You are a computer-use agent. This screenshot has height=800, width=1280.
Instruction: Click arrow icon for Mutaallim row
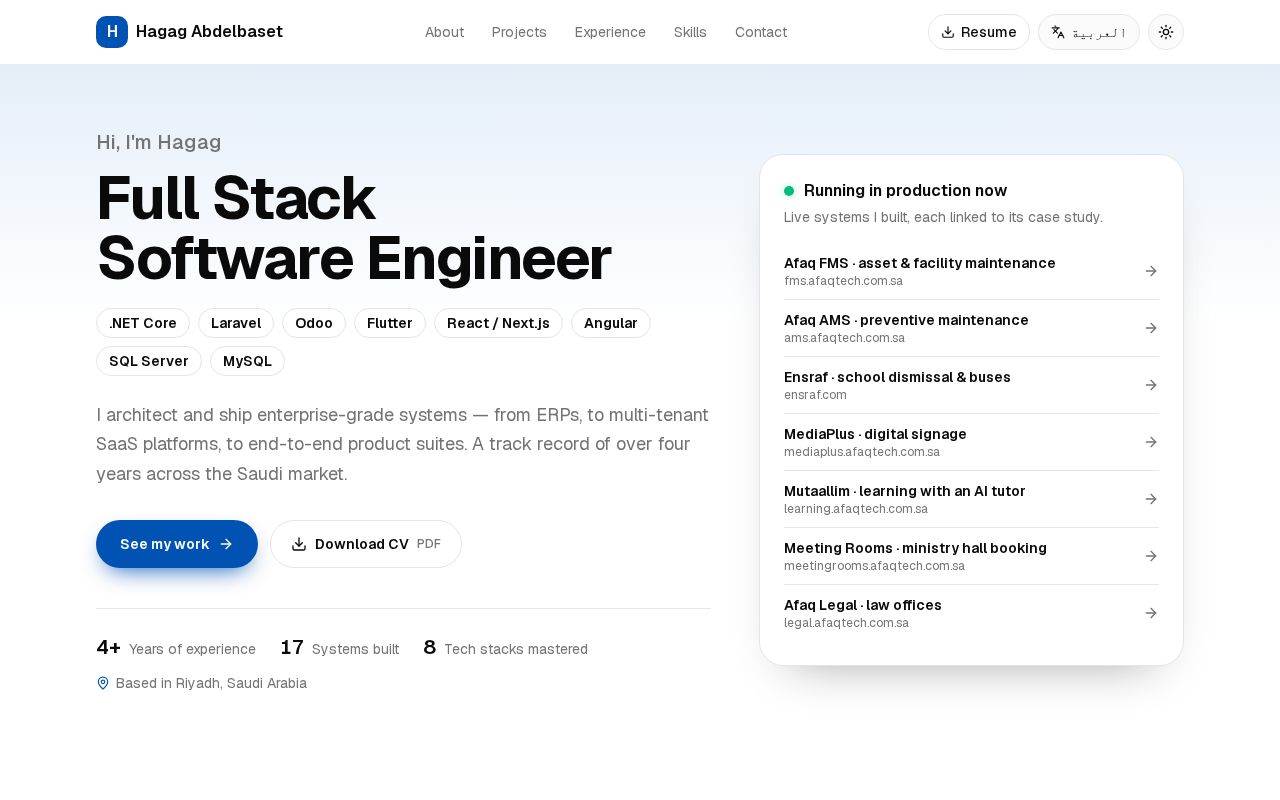click(1151, 499)
